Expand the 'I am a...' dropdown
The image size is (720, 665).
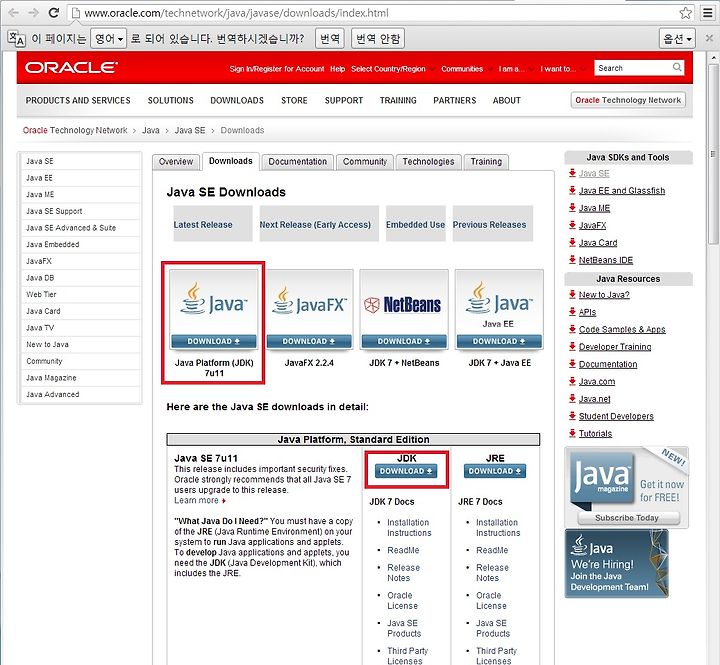click(515, 69)
